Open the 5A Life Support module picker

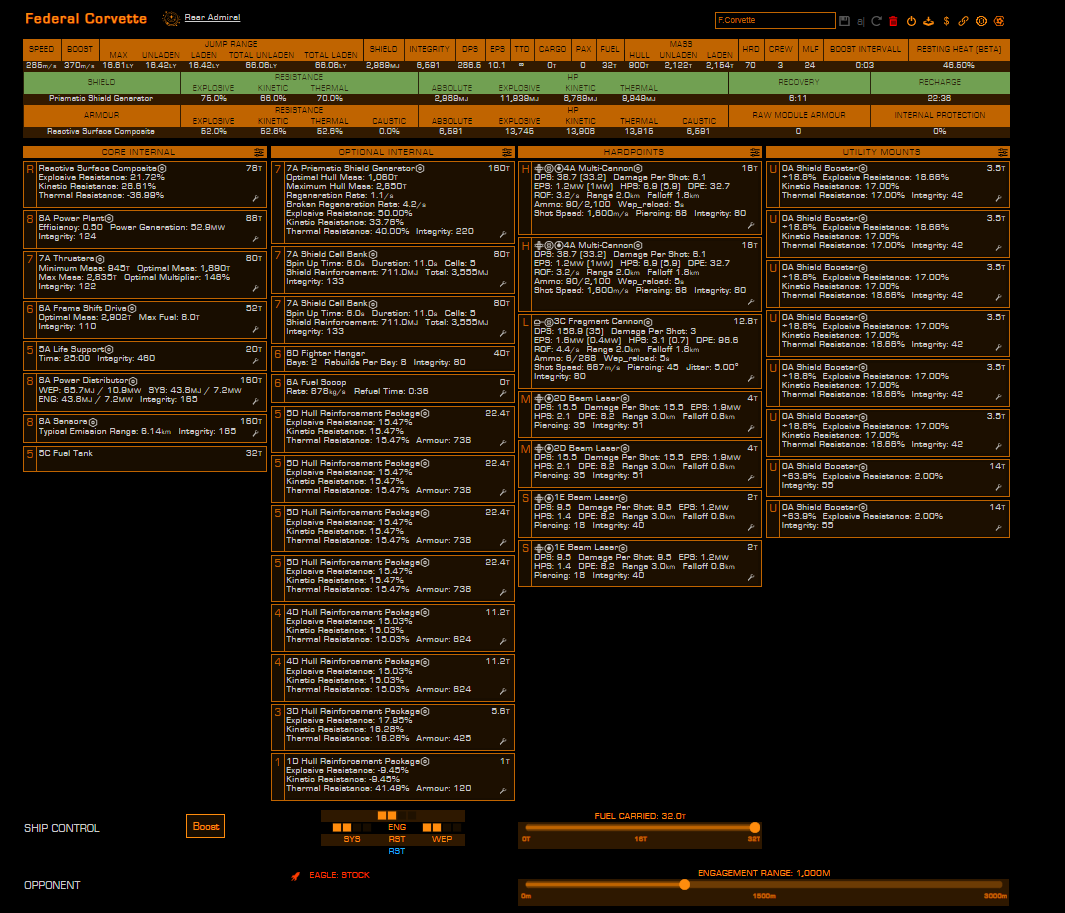point(145,355)
